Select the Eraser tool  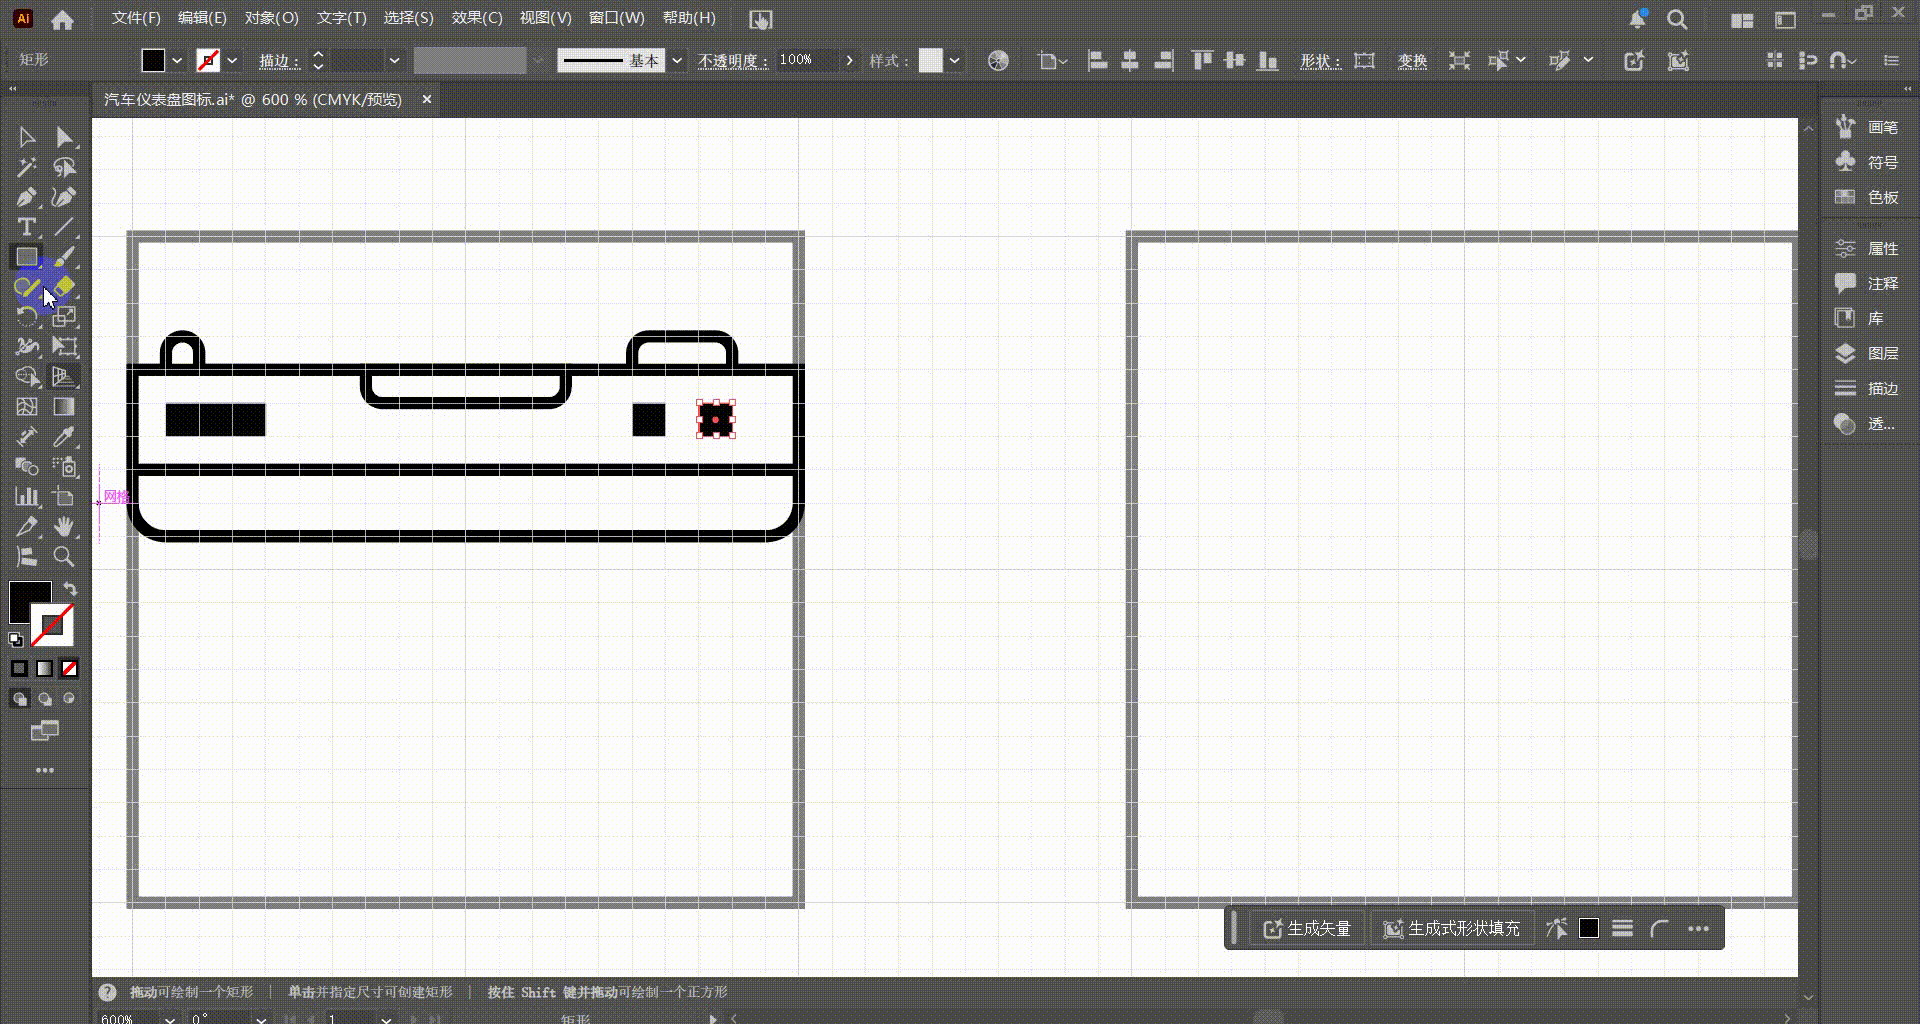(x=64, y=287)
